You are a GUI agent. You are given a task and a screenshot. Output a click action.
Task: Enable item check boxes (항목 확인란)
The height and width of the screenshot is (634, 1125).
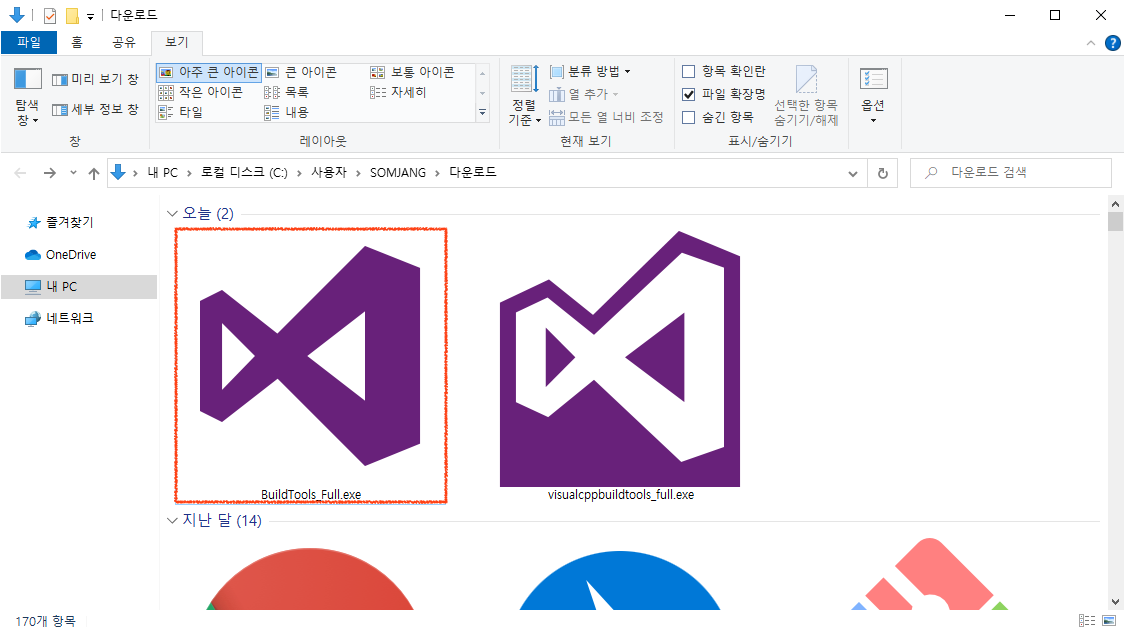689,71
